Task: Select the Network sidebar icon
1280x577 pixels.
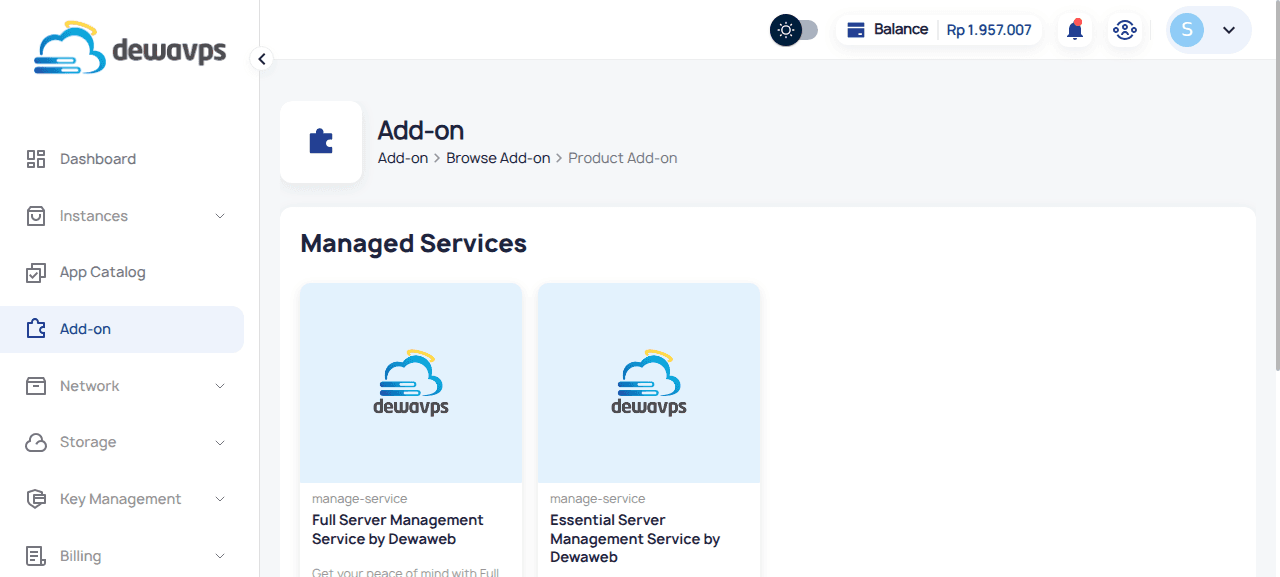Action: [36, 385]
